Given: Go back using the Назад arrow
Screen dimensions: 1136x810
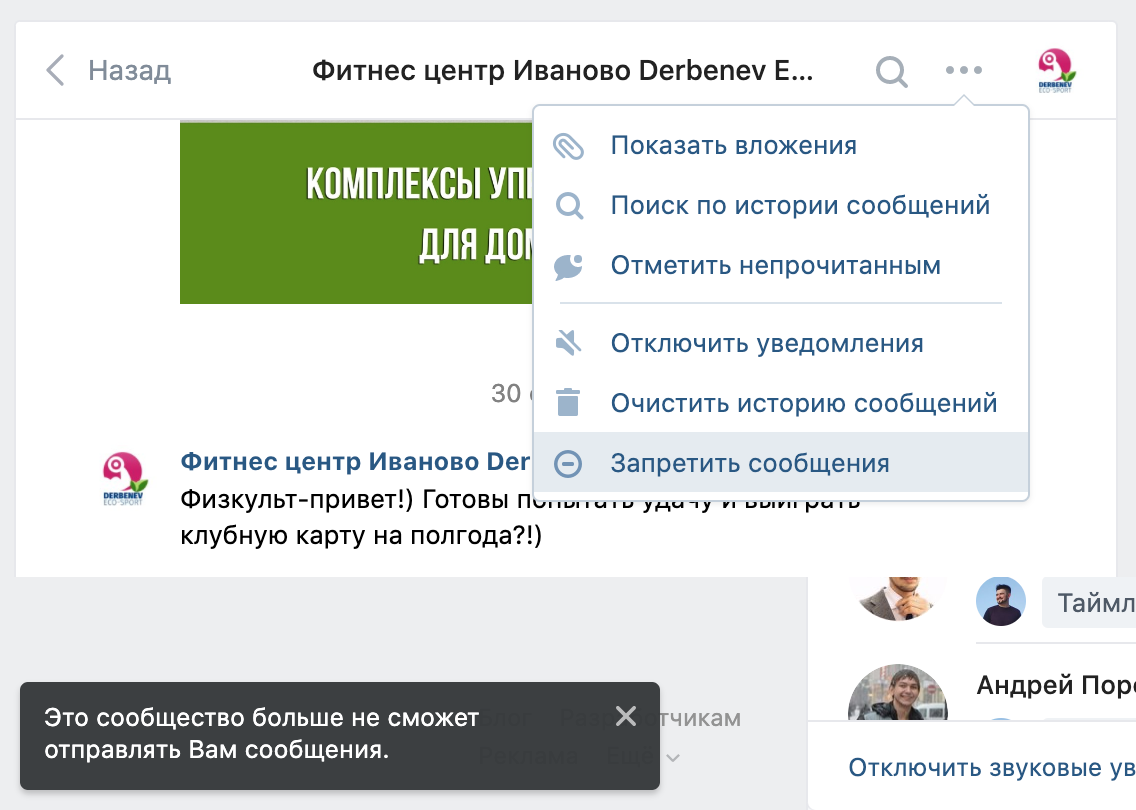Looking at the screenshot, I should coord(55,70).
